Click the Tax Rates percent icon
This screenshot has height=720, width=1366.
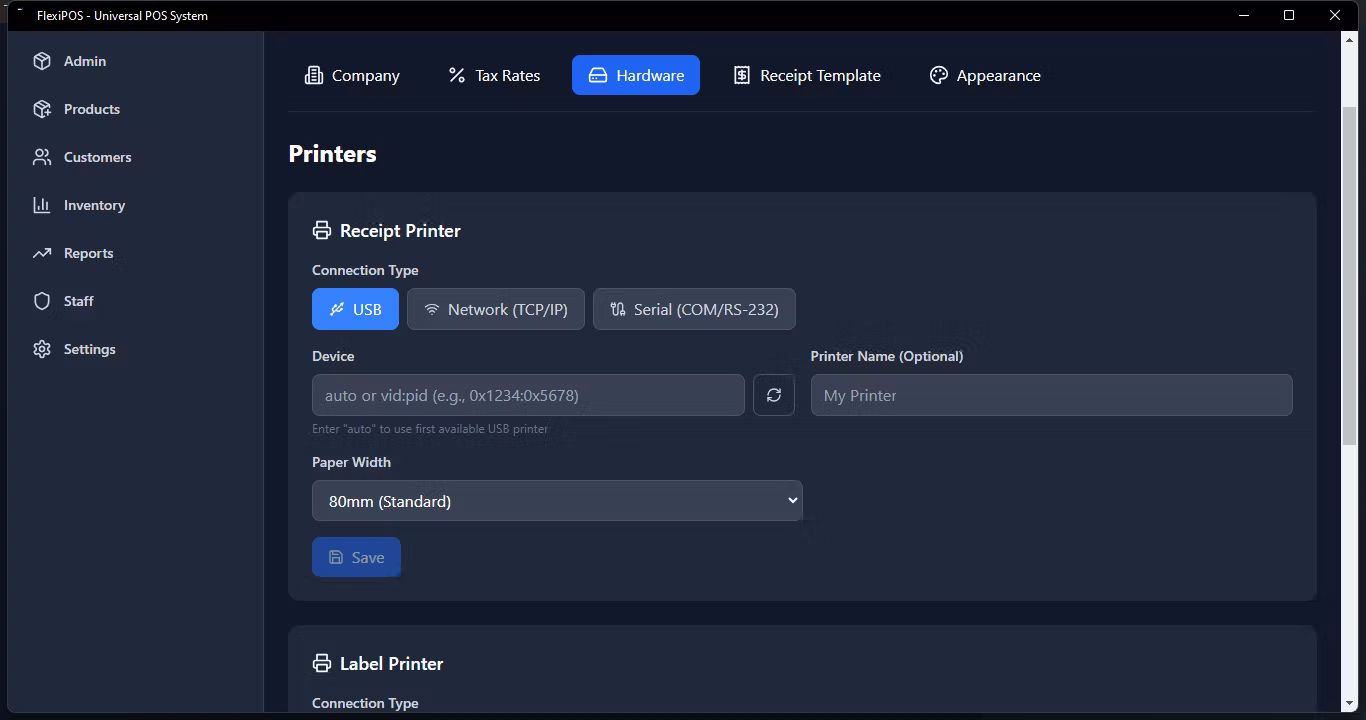(457, 75)
